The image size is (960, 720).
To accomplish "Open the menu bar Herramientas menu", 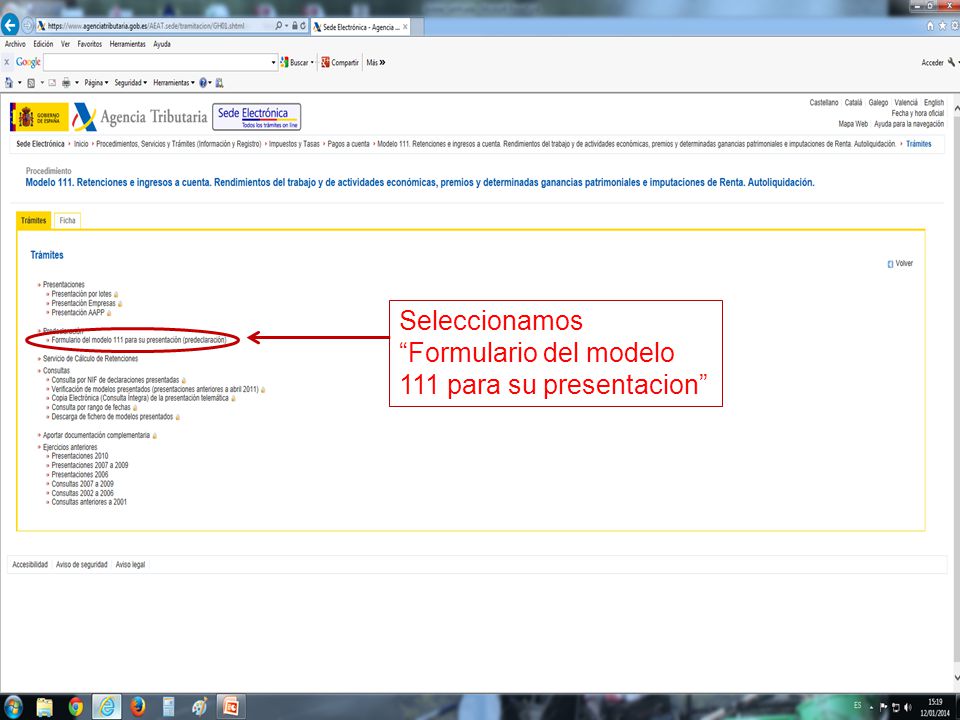I will 127,44.
